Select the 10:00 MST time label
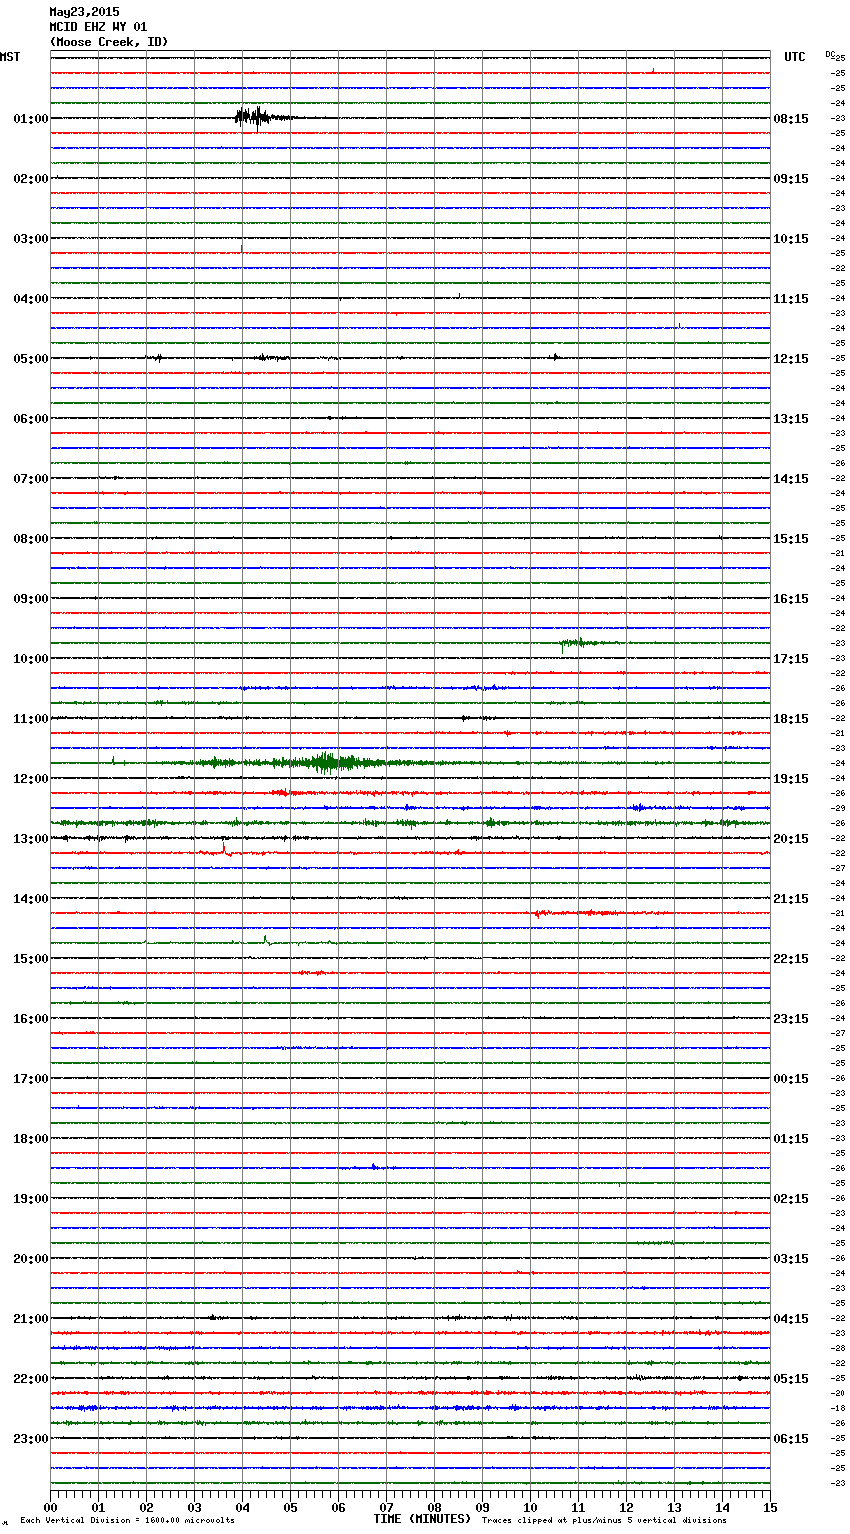Image resolution: width=850 pixels, height=1534 pixels. tap(31, 659)
